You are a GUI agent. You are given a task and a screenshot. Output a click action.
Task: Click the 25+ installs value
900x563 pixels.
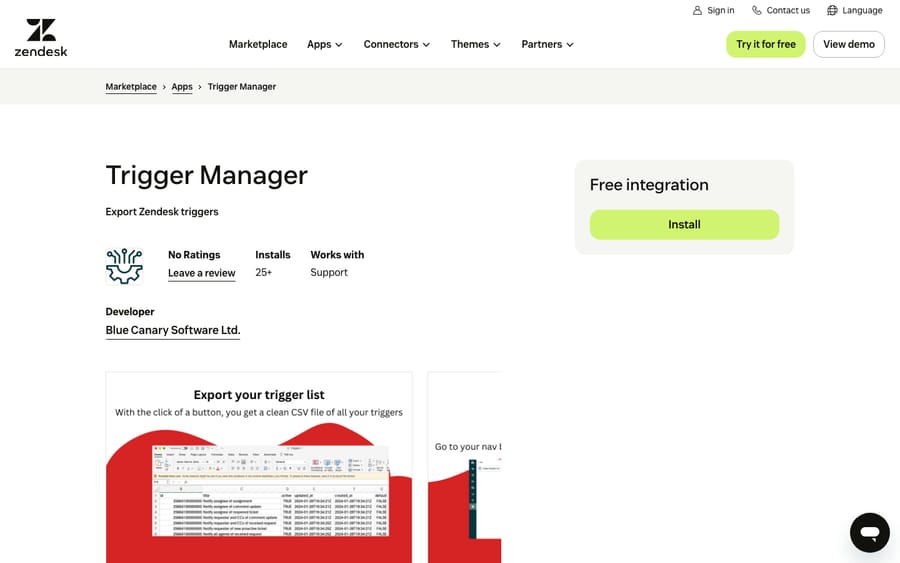[263, 272]
